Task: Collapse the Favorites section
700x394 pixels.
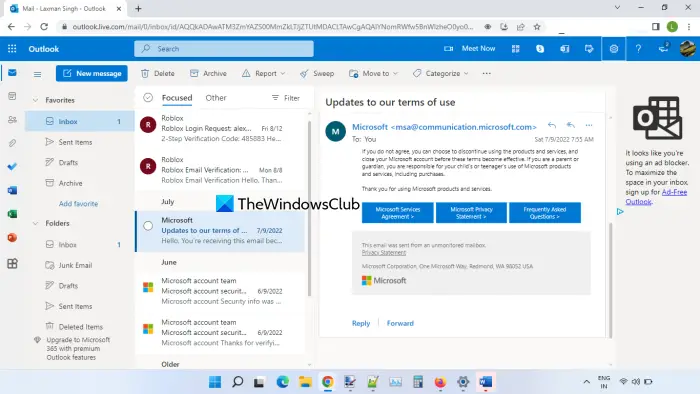Action: pyautogui.click(x=35, y=100)
